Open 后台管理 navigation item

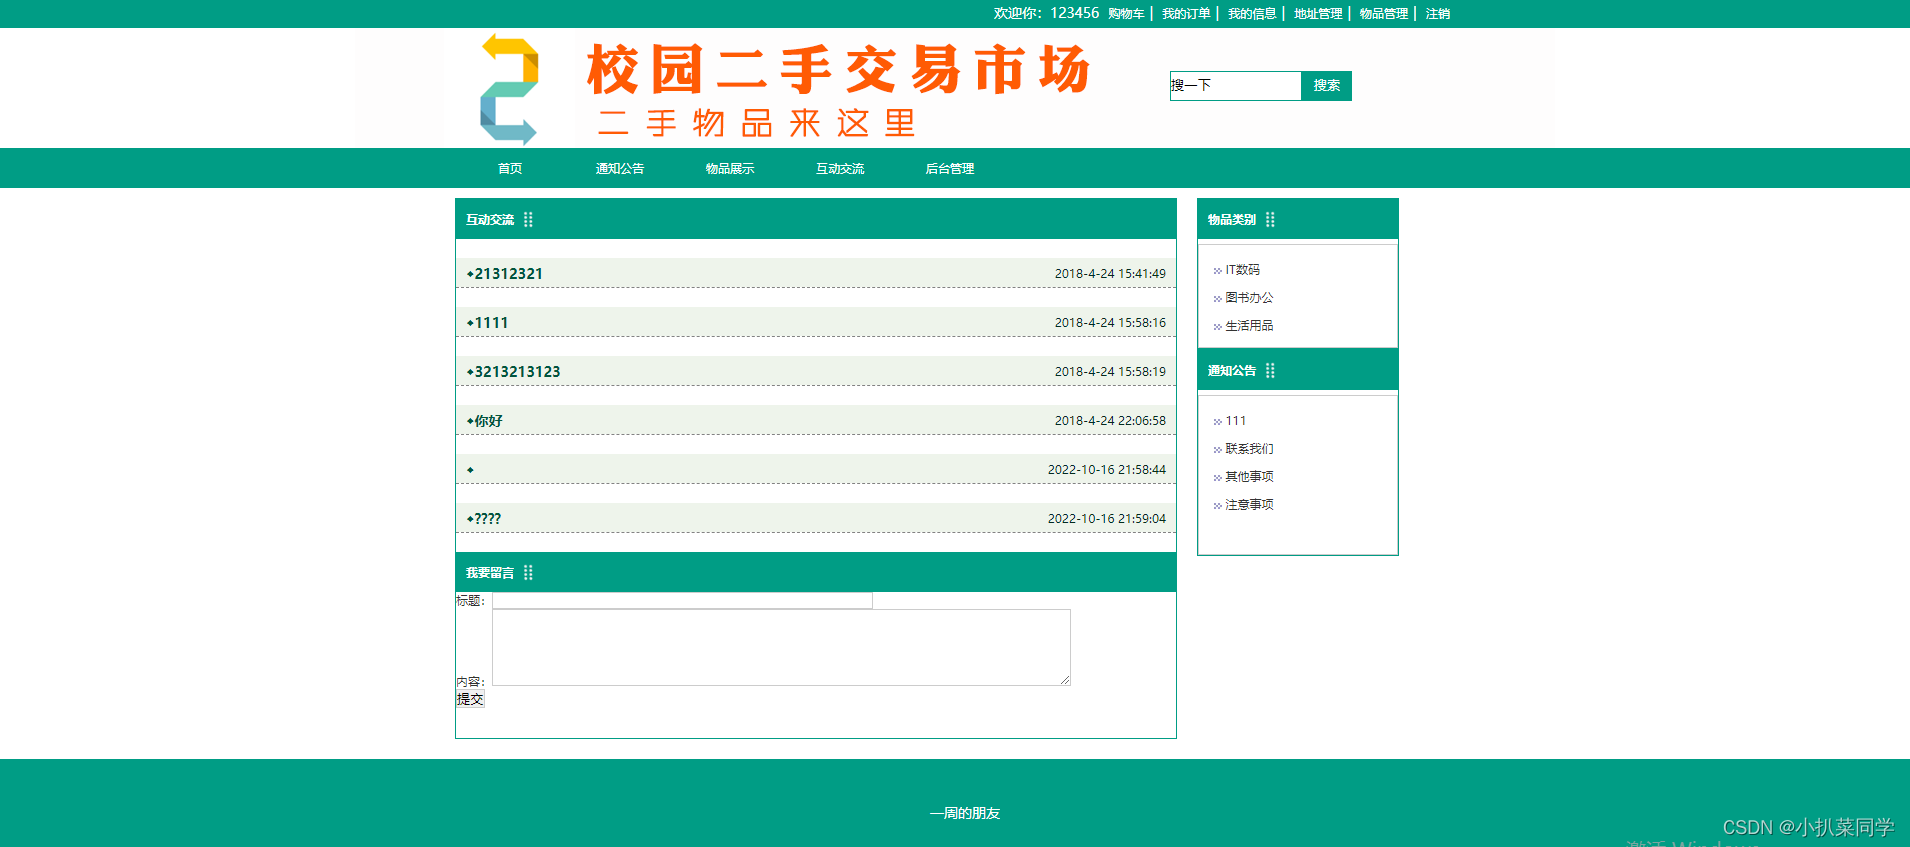[x=950, y=169]
